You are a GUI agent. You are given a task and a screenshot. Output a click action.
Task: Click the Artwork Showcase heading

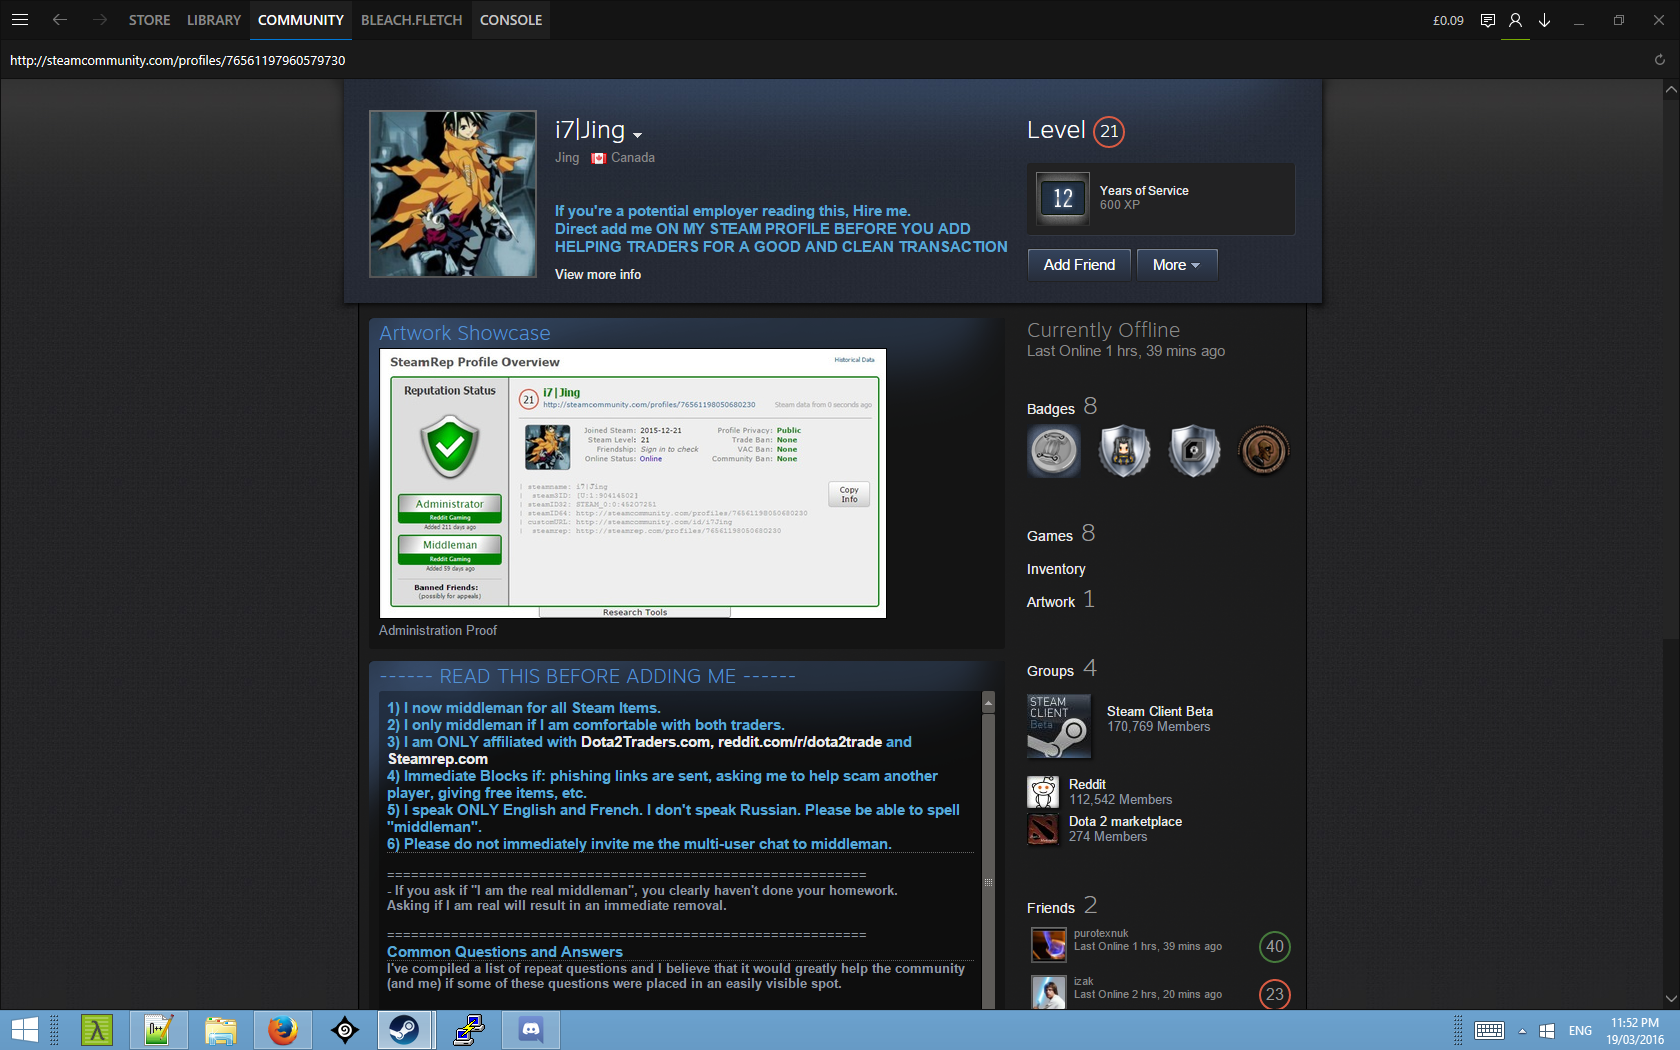465,333
